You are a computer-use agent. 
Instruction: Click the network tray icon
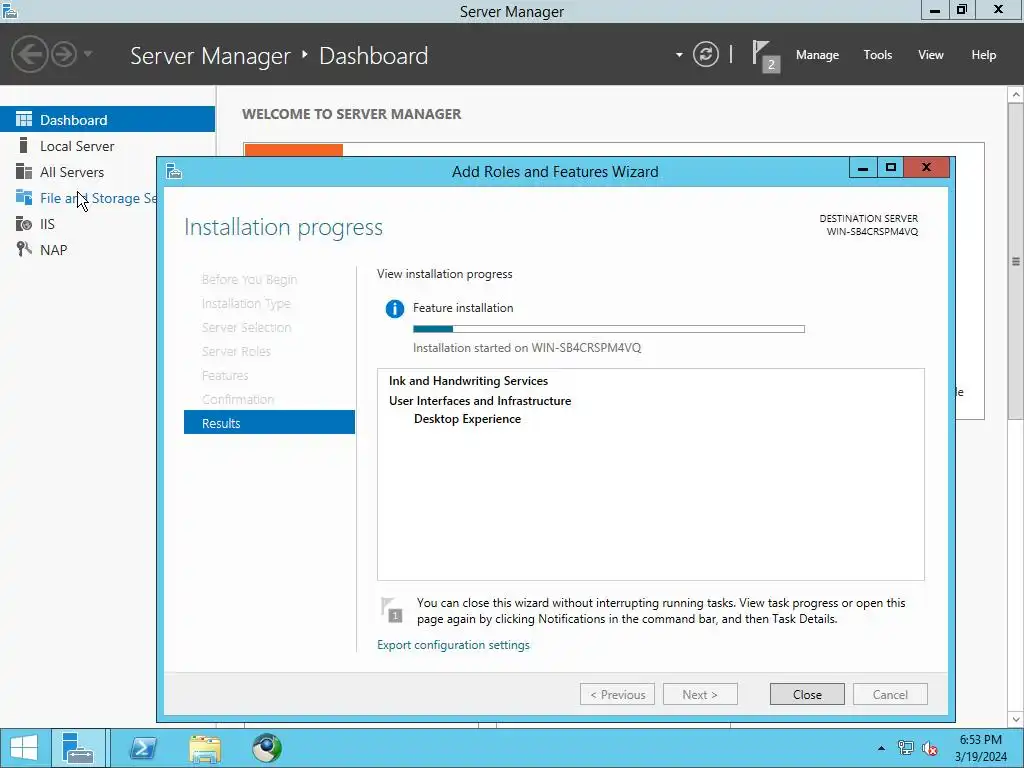coord(906,748)
